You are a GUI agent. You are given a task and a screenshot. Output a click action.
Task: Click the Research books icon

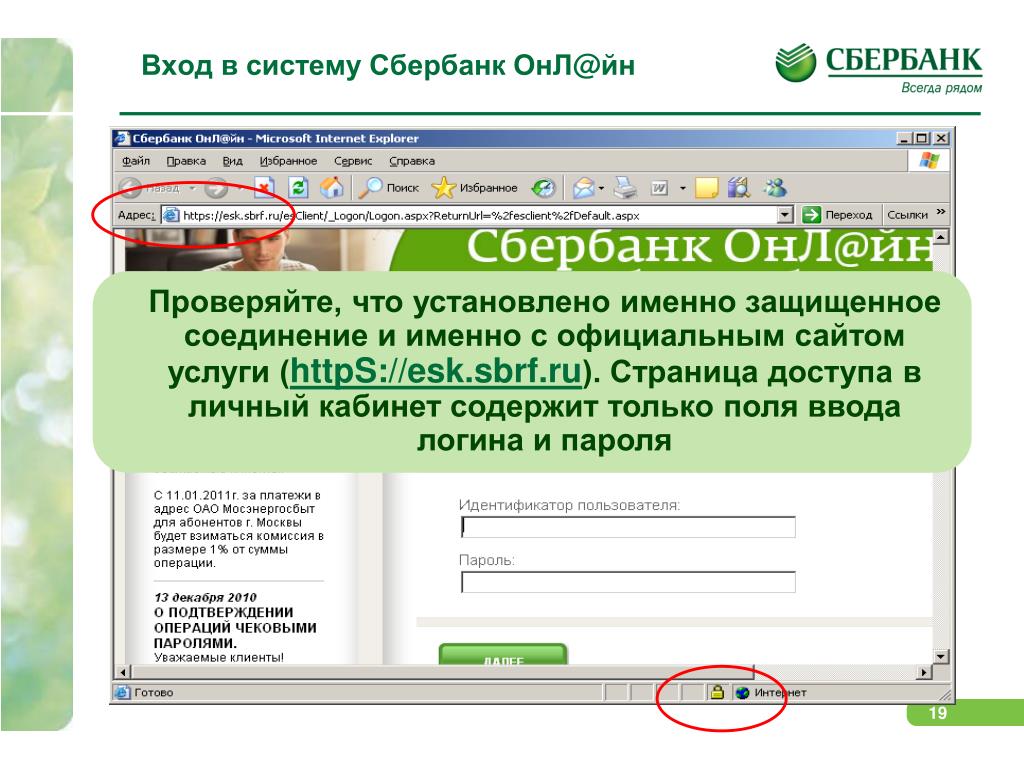739,188
